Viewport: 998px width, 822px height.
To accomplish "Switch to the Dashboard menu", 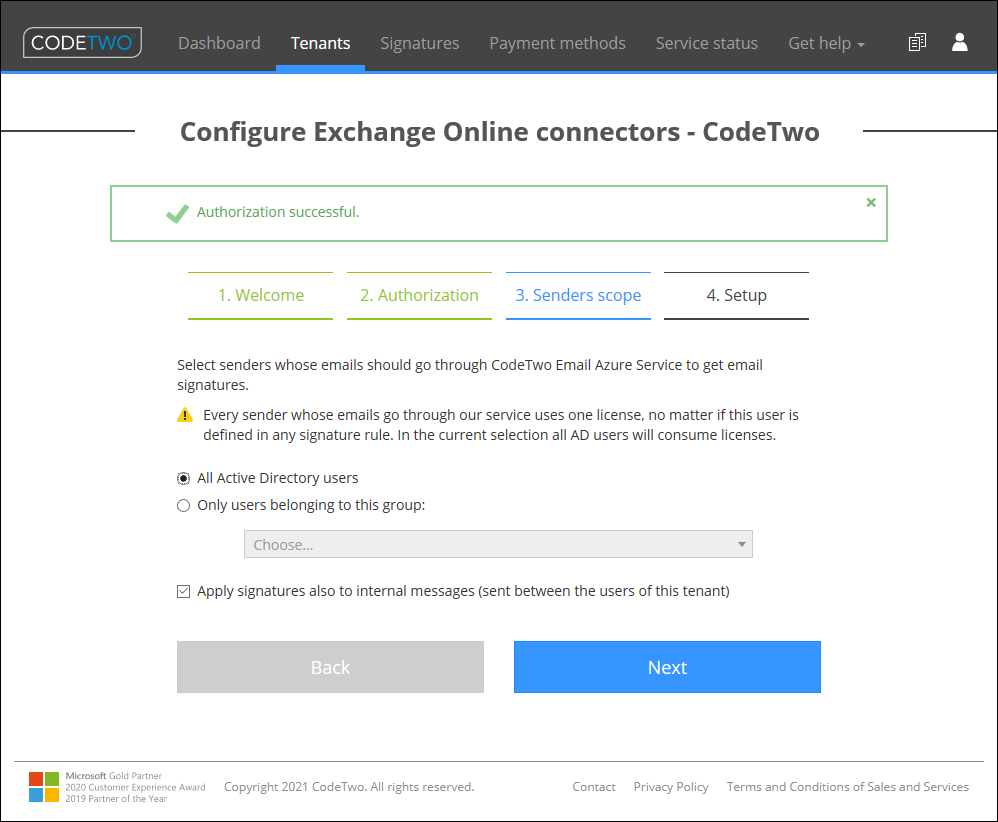I will pyautogui.click(x=219, y=42).
